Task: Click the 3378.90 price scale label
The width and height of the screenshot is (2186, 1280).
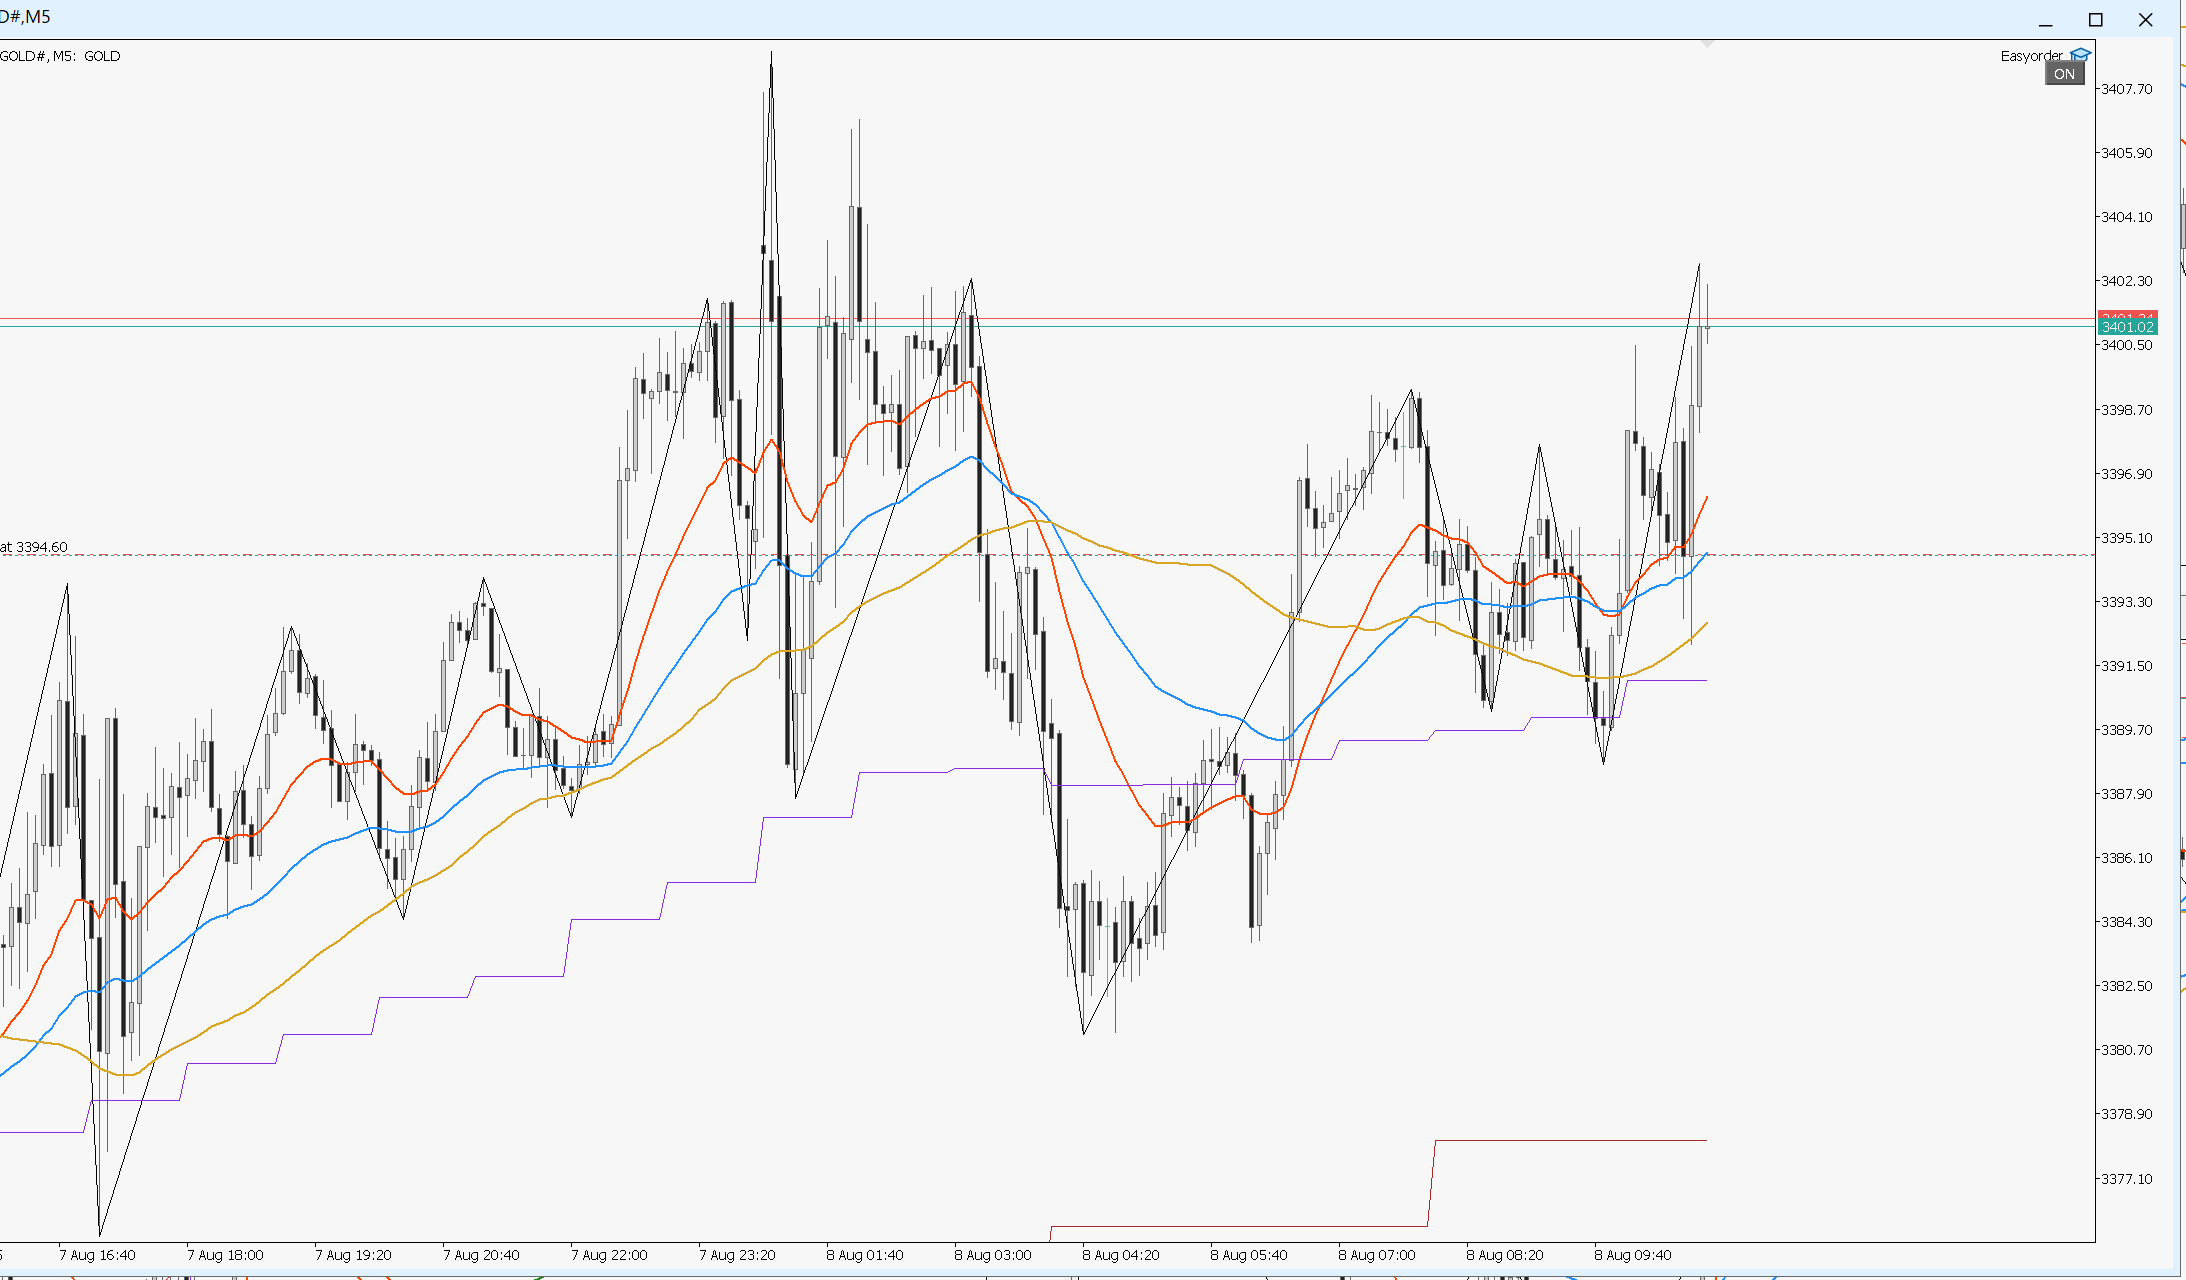Action: coord(2127,1114)
